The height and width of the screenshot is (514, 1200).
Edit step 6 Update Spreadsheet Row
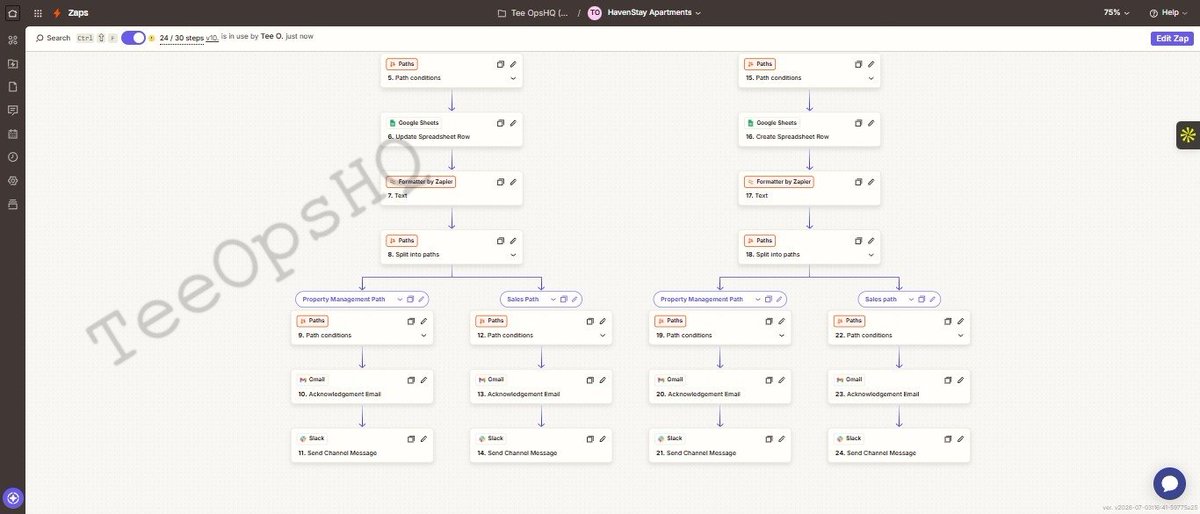click(513, 123)
